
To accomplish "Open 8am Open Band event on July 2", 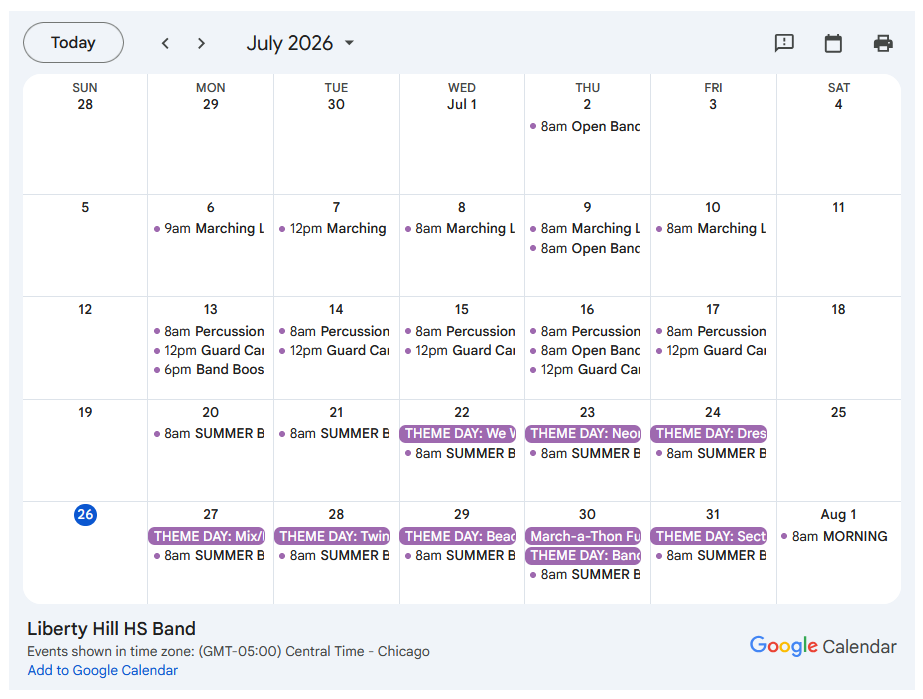I will click(x=585, y=126).
